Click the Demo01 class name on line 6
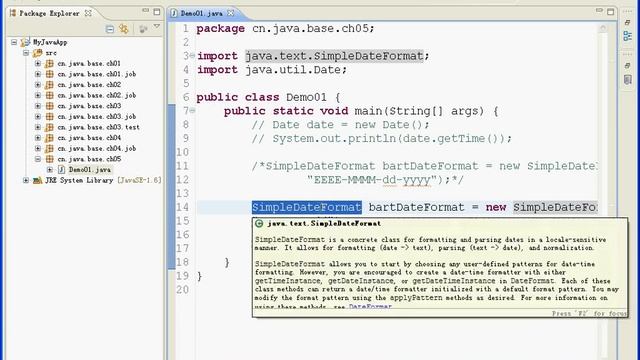 [x=307, y=97]
